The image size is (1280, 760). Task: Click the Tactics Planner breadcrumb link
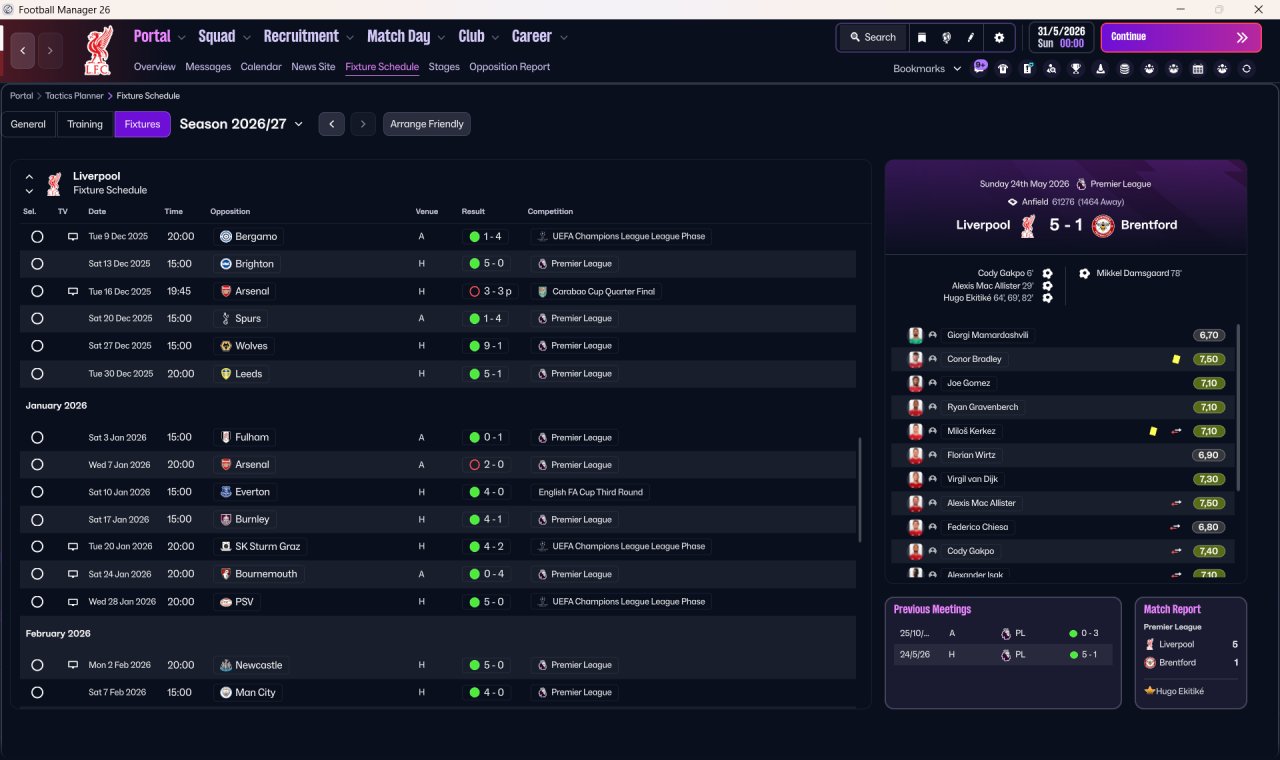pyautogui.click(x=74, y=96)
